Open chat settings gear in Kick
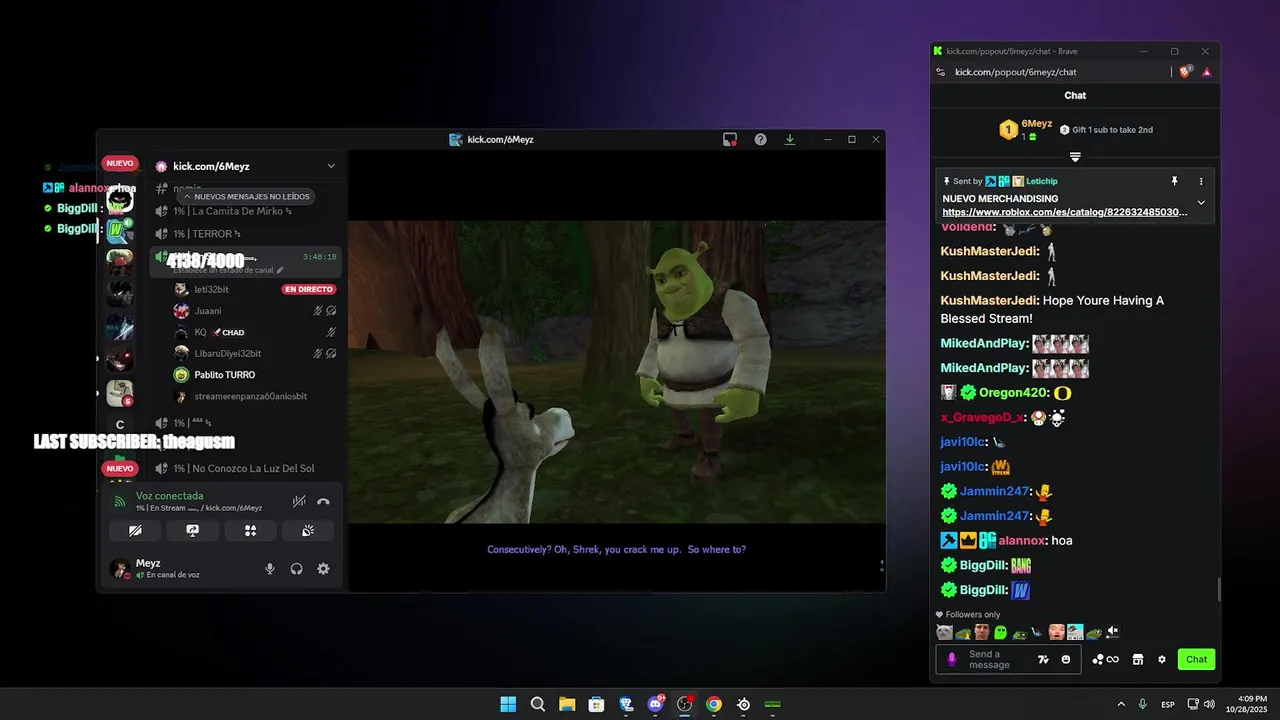 point(1162,659)
